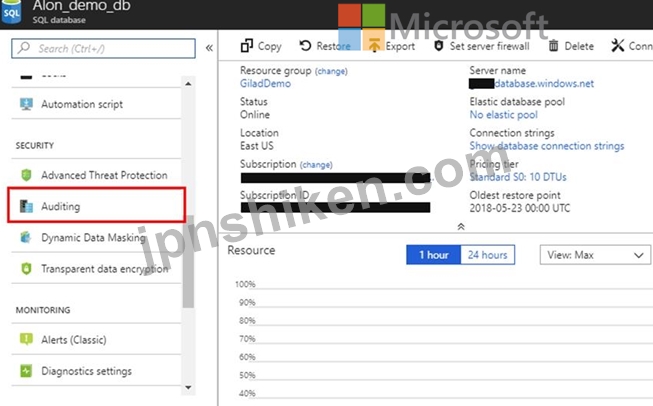The height and width of the screenshot is (406, 653).
Task: Click the Advanced Threat Protection shield icon
Action: coord(26,175)
